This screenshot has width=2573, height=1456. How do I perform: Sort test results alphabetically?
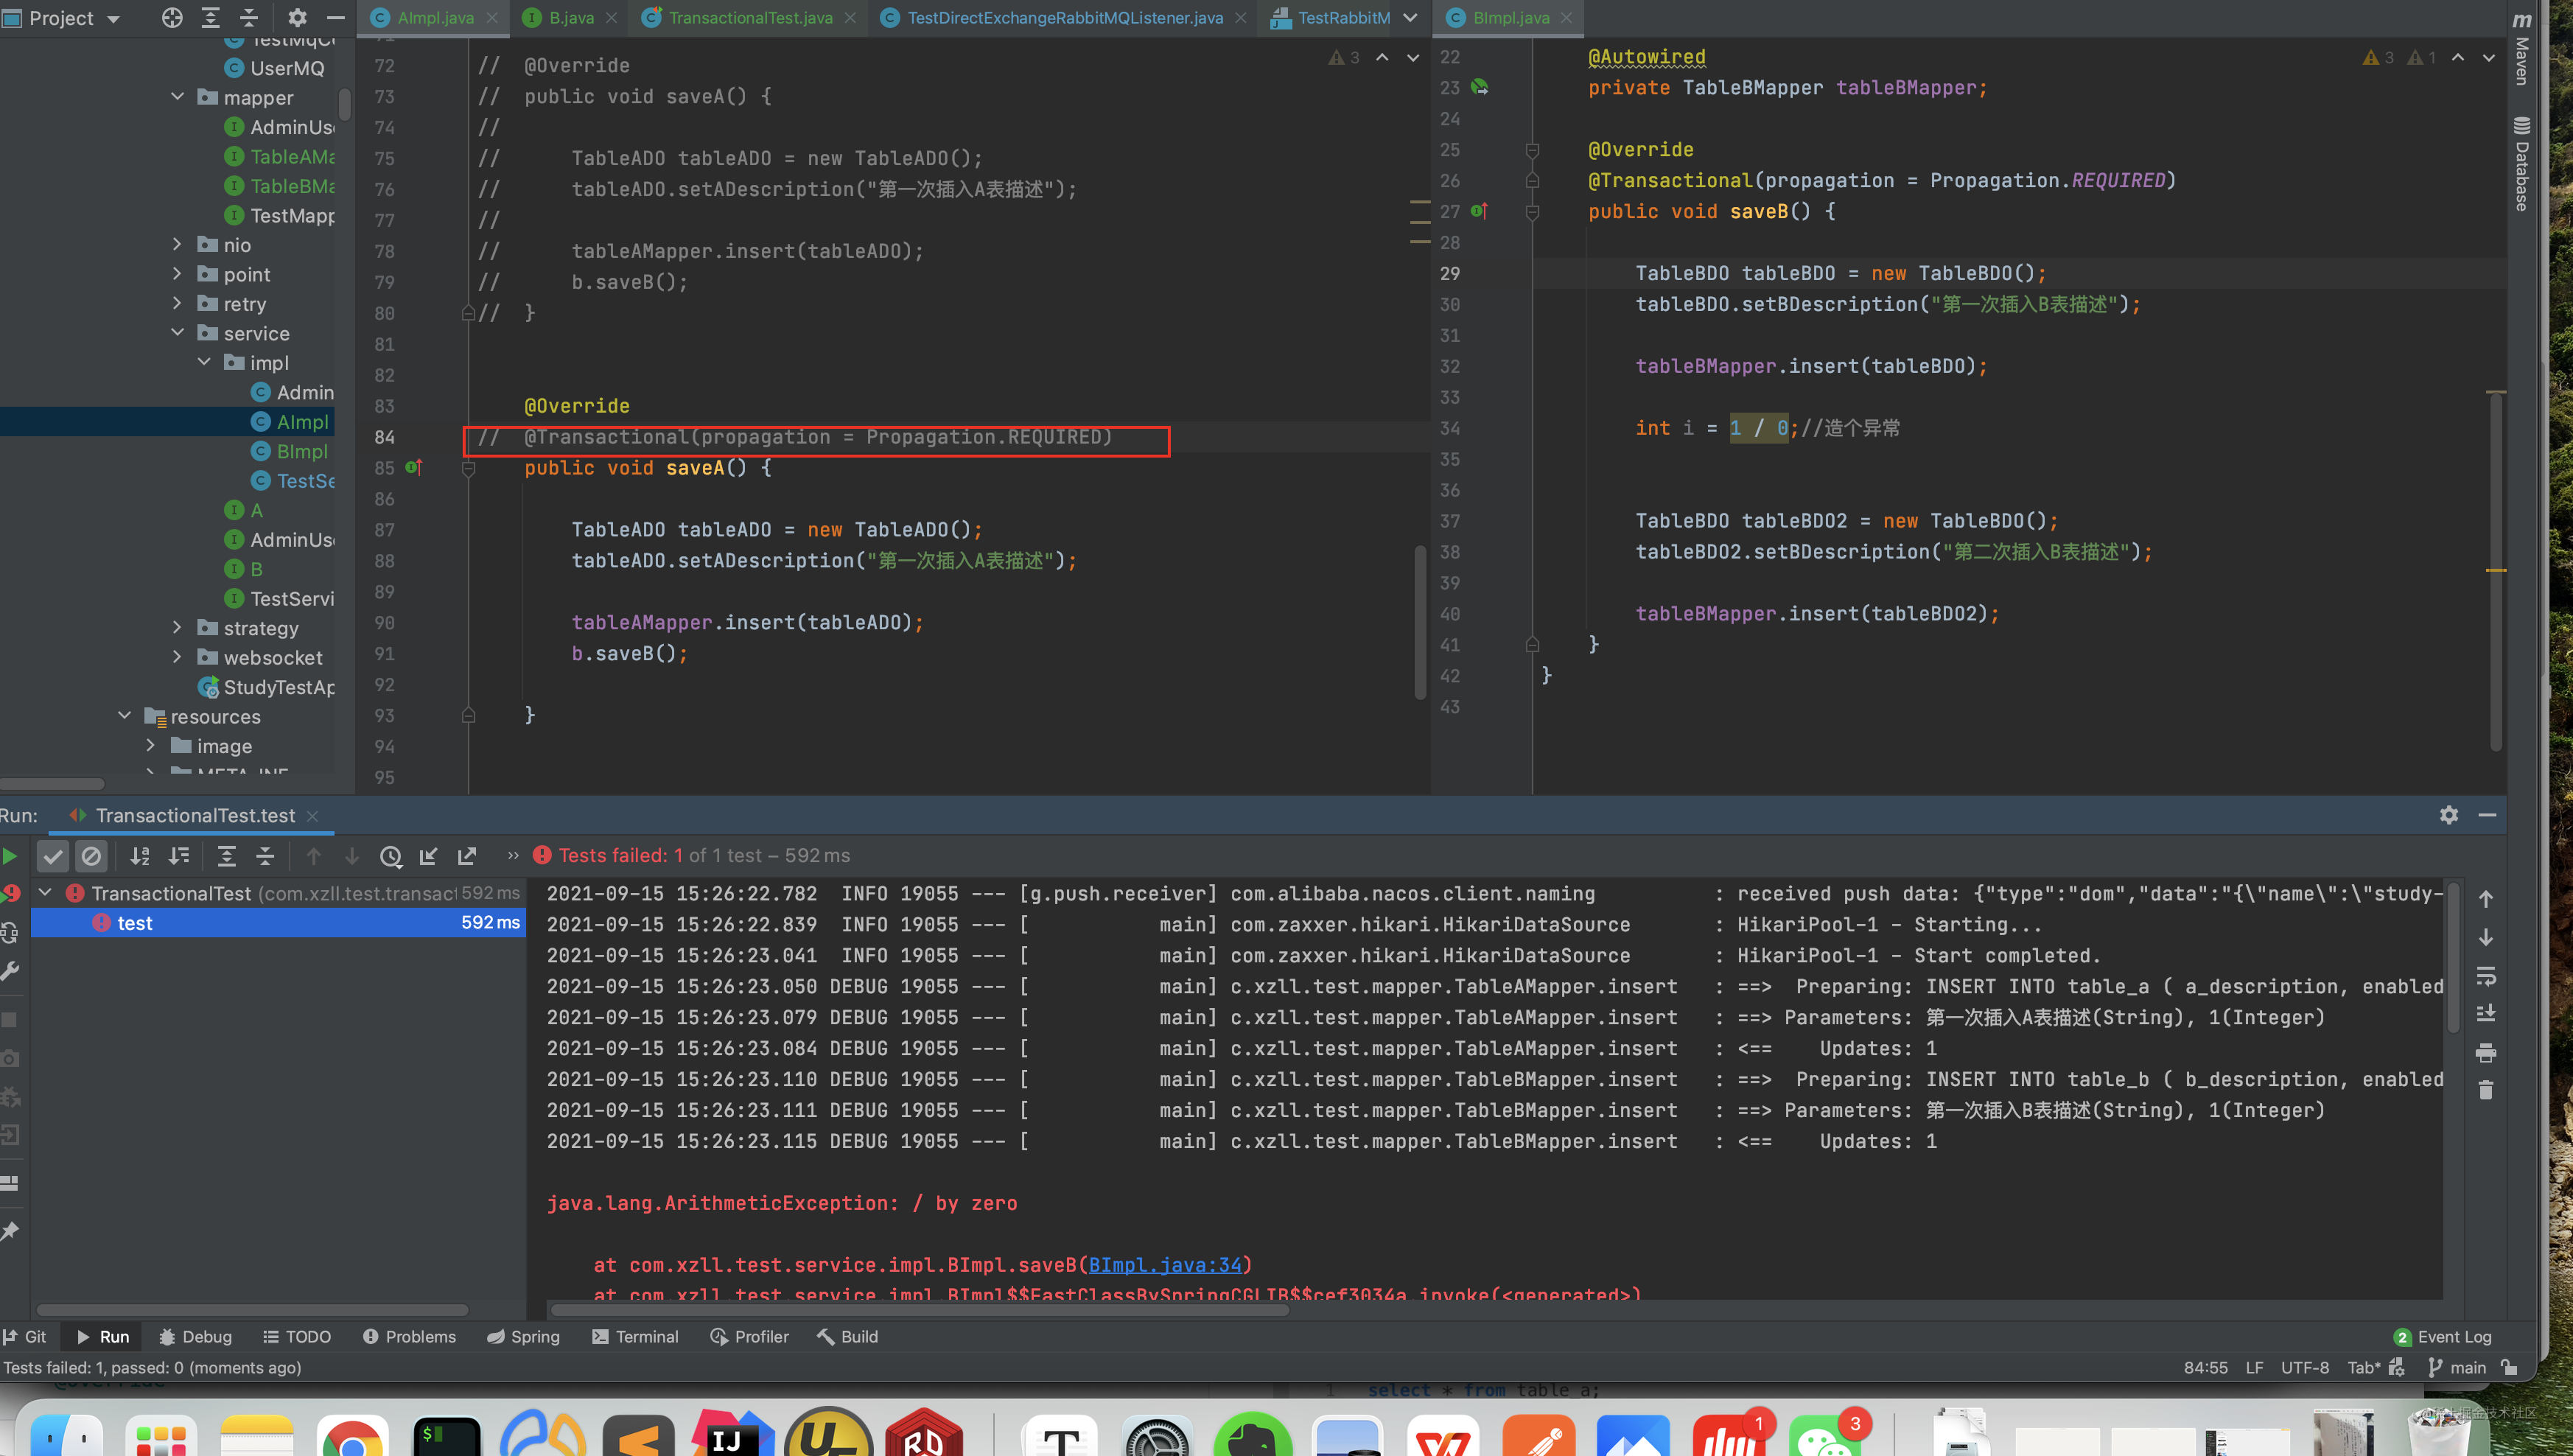click(140, 856)
